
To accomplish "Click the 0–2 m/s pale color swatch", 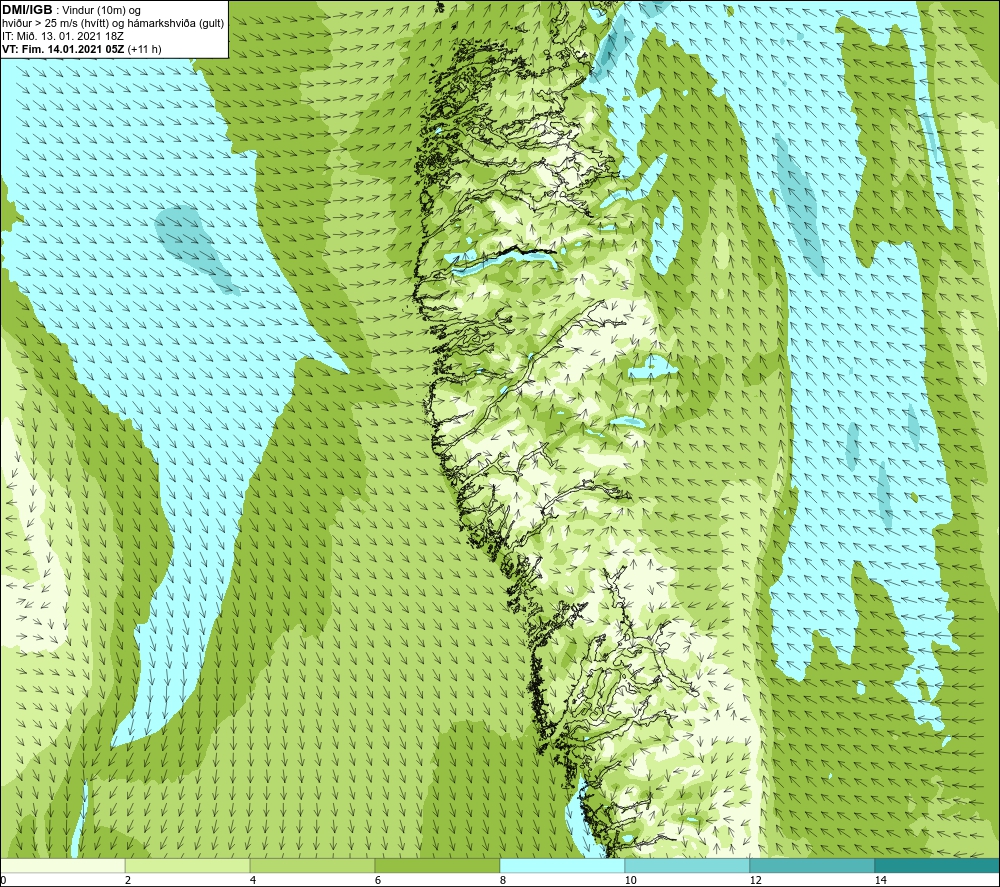I will click(62, 865).
